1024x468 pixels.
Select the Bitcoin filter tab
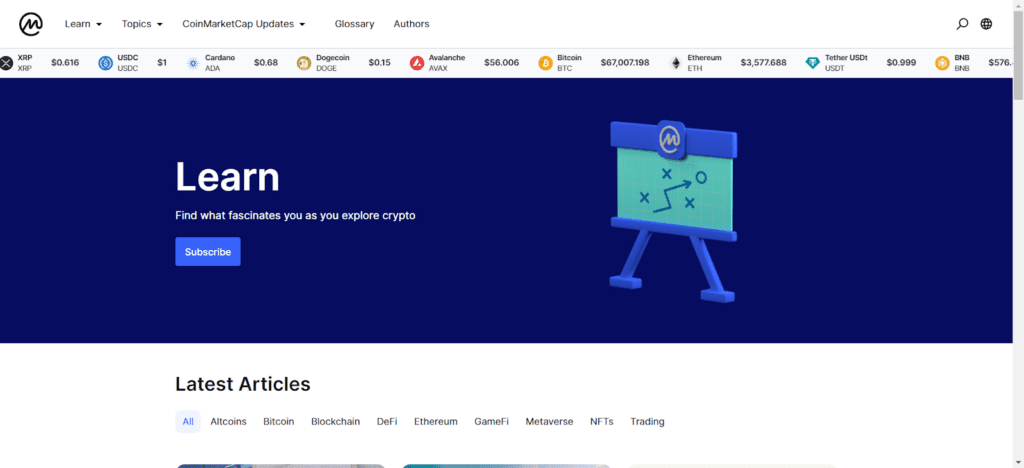(x=279, y=422)
